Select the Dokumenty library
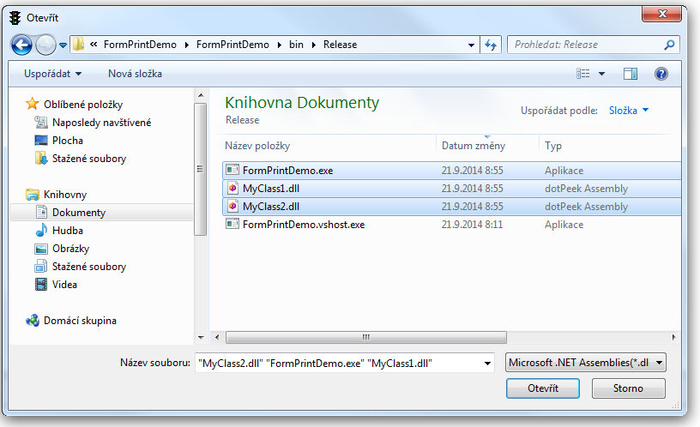This screenshot has width=700, height=427. click(x=79, y=212)
